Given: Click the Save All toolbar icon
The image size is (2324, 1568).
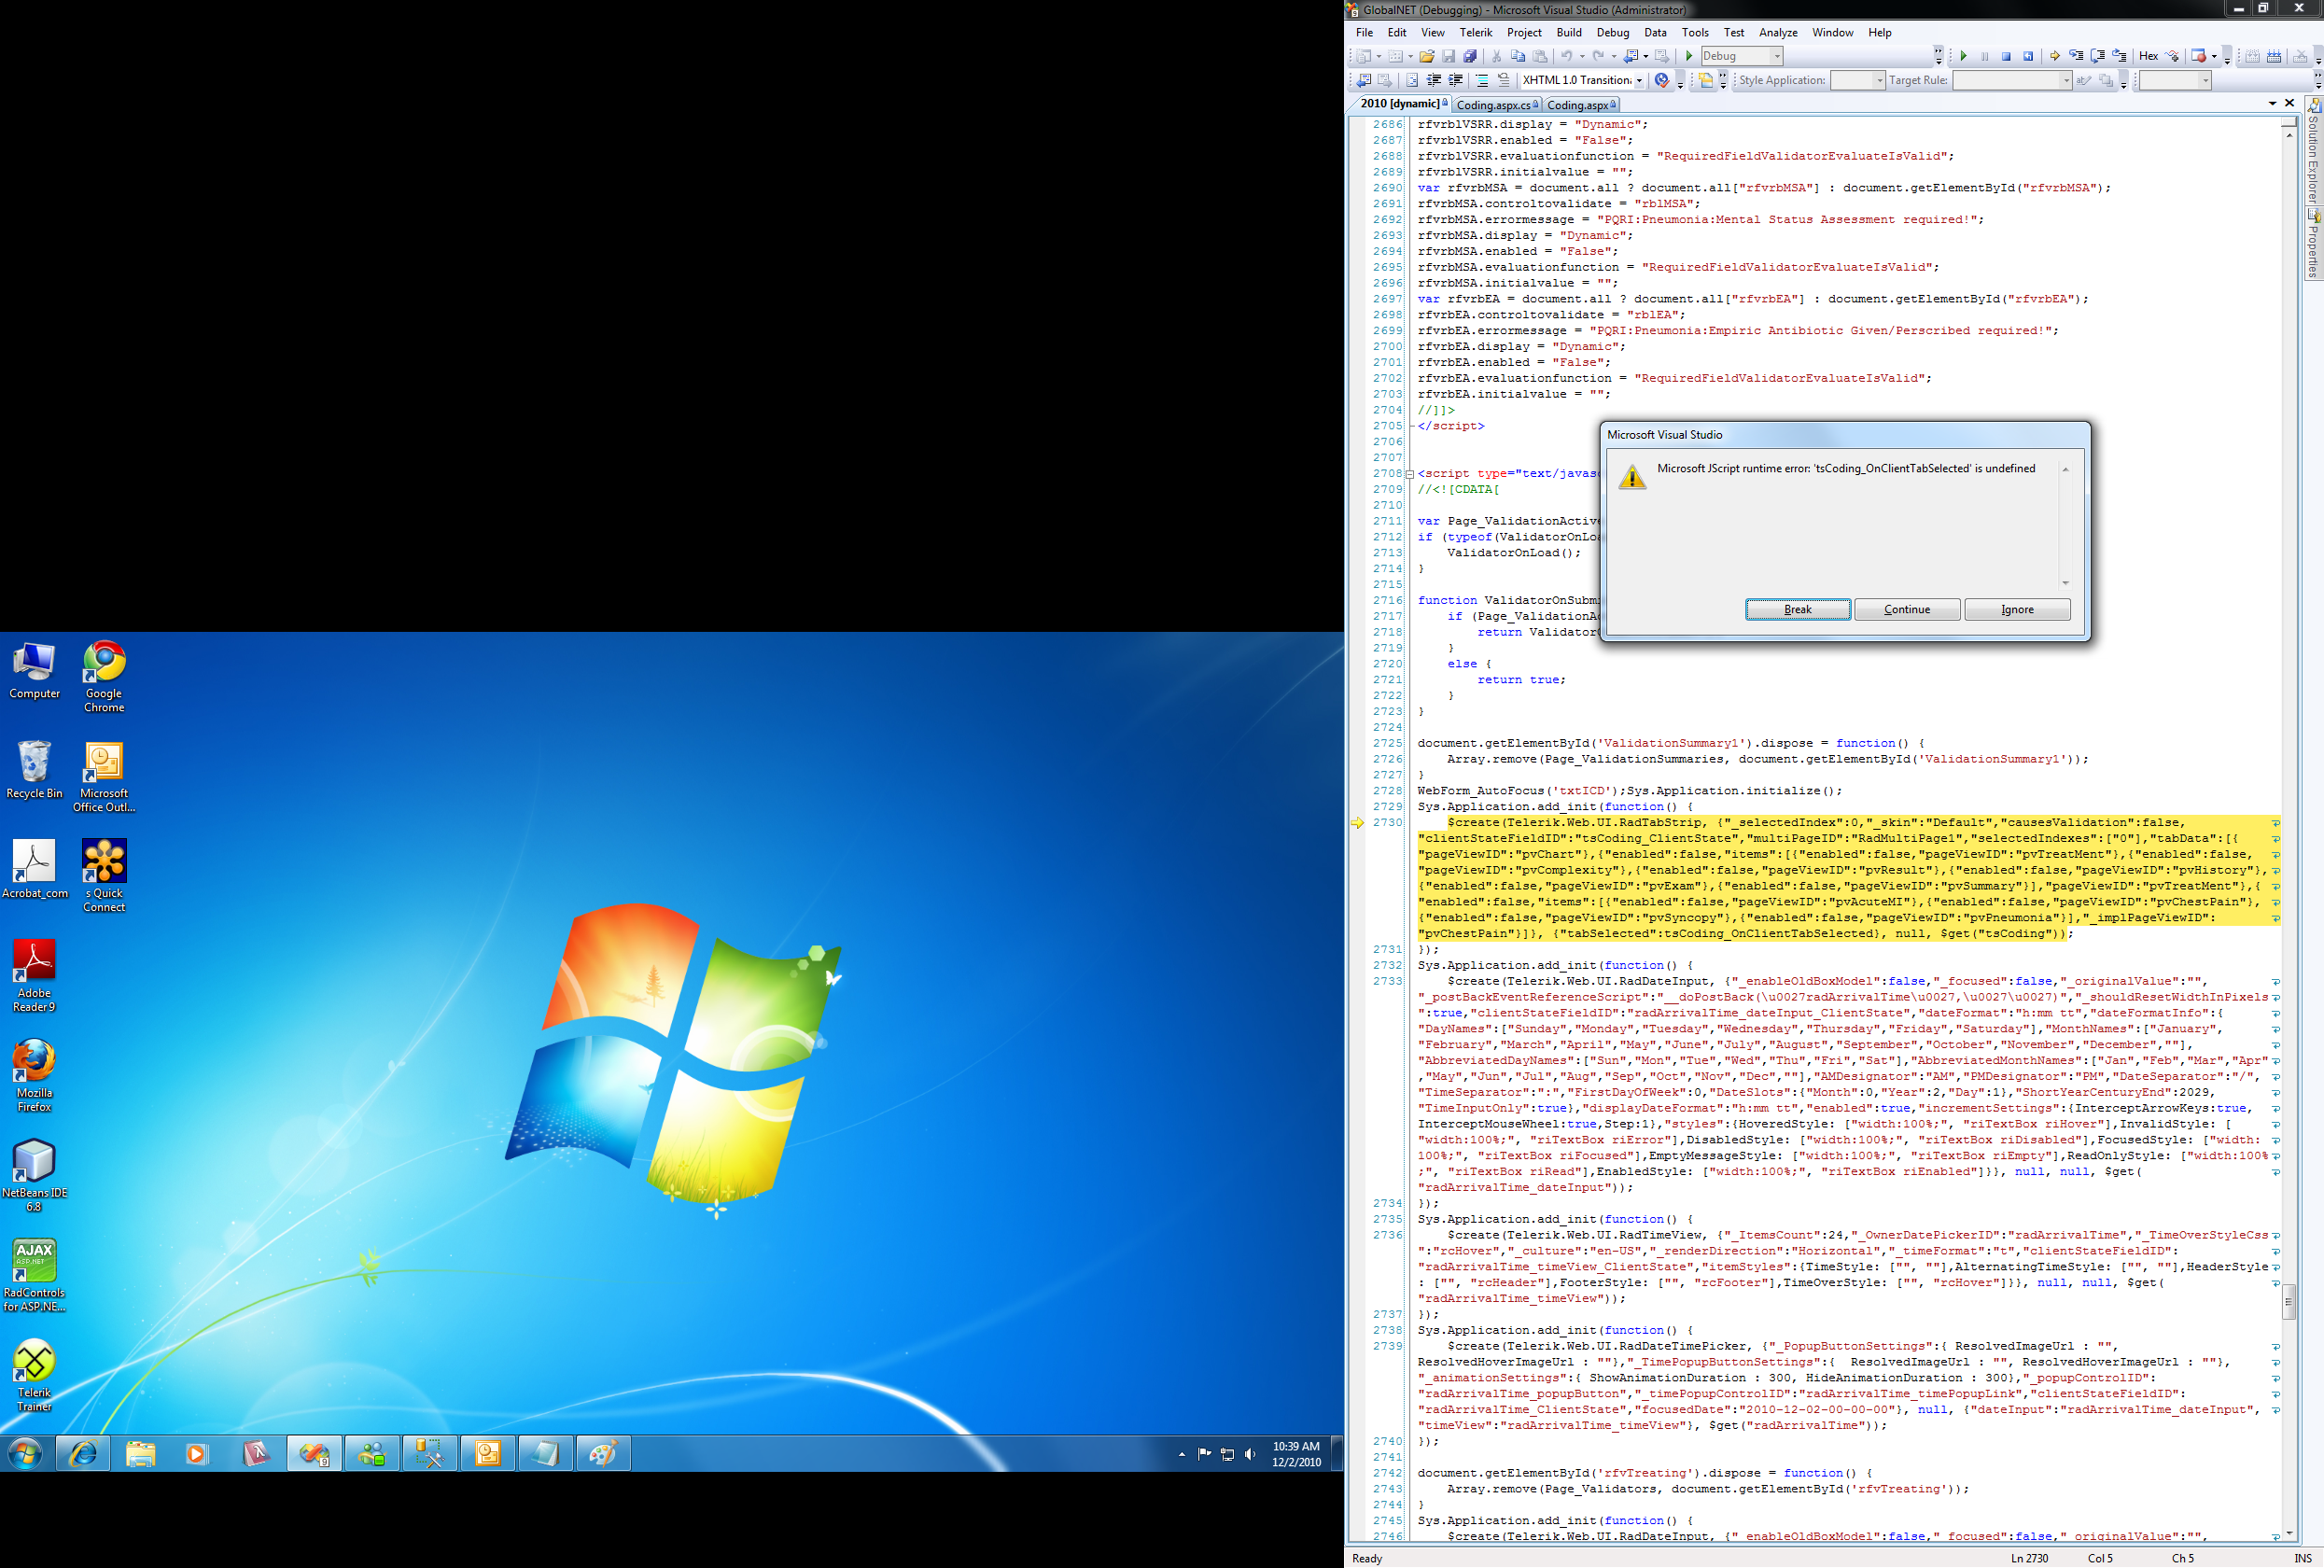Looking at the screenshot, I should pyautogui.click(x=1469, y=57).
